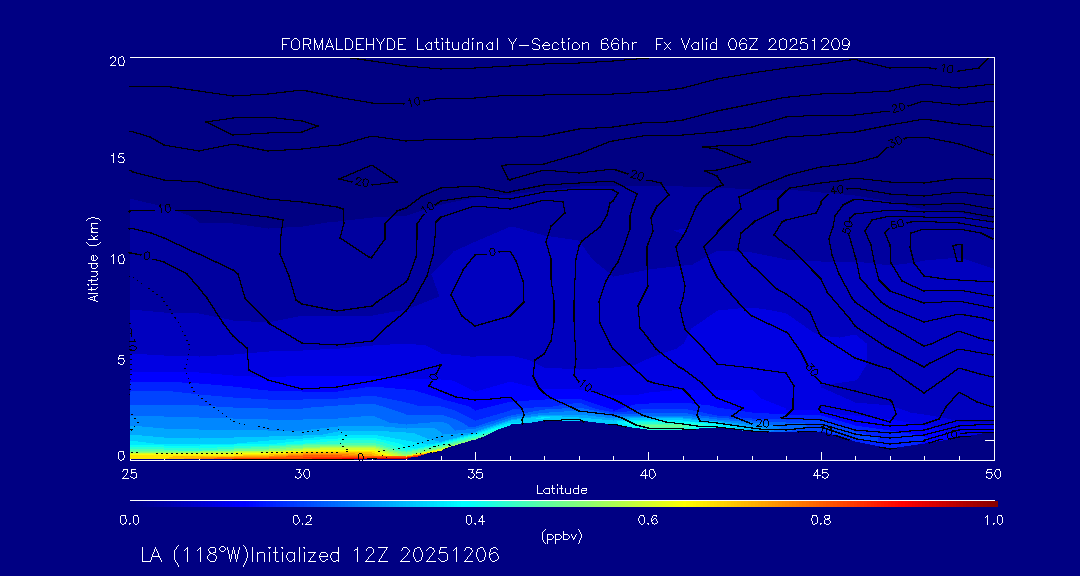
Task: Click the 'LA (118°W)Initialized 12Z 20251206' footer text
Action: coord(320,555)
